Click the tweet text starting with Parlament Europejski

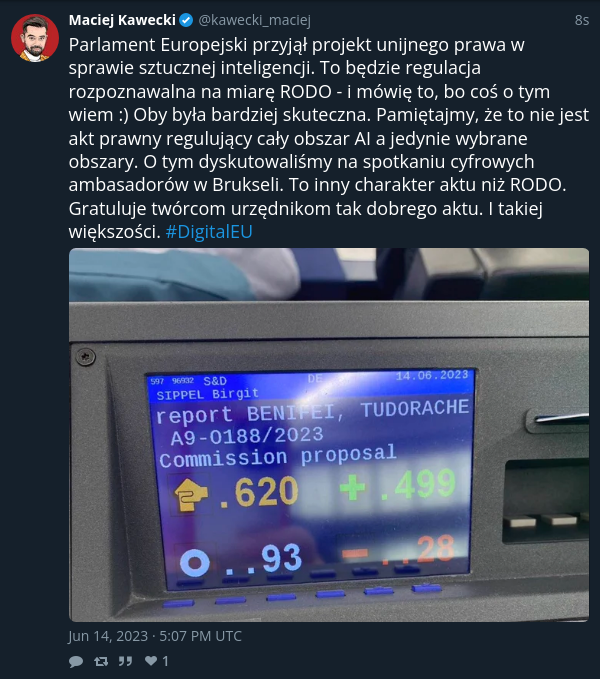[329, 138]
